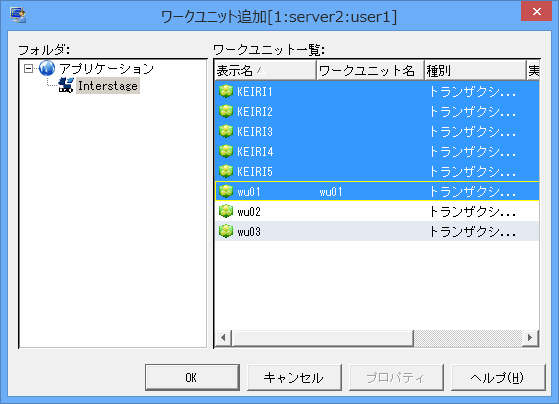Viewport: 559px width, 404px height.
Task: Click the KEIRI2 work unit icon
Action: click(226, 112)
